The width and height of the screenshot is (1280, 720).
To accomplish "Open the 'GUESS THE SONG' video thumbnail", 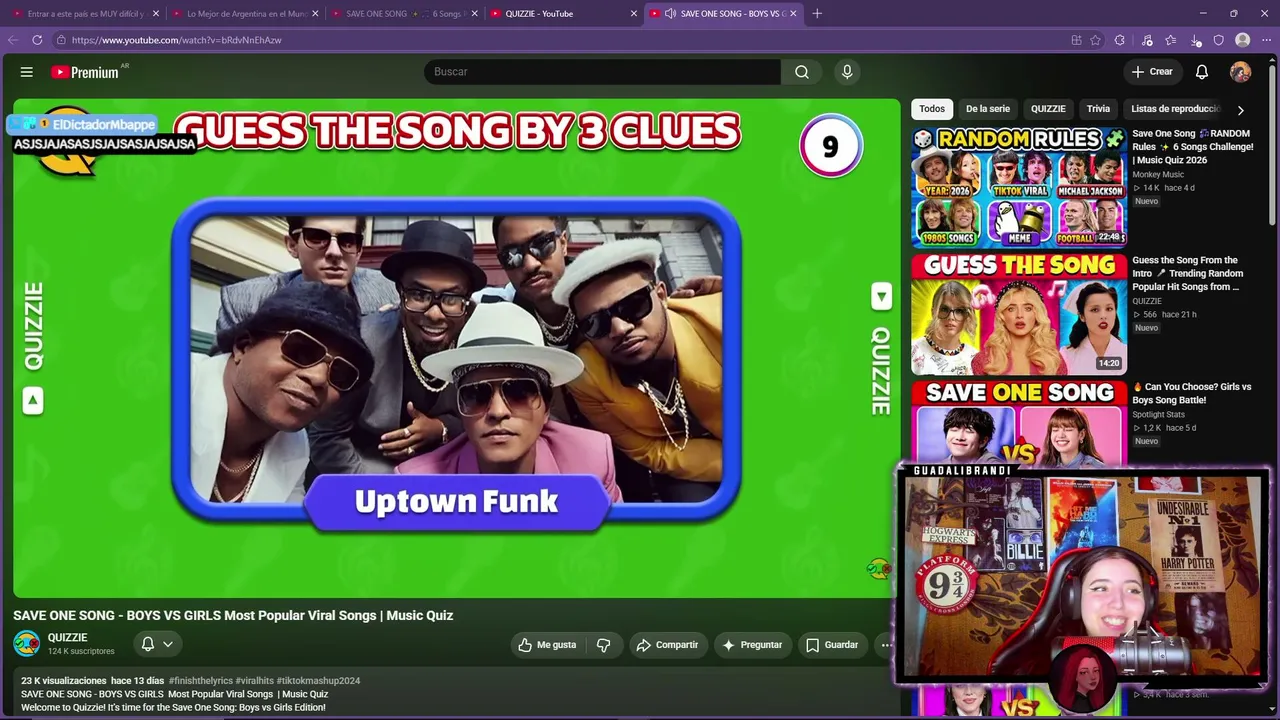I will click(x=1019, y=314).
